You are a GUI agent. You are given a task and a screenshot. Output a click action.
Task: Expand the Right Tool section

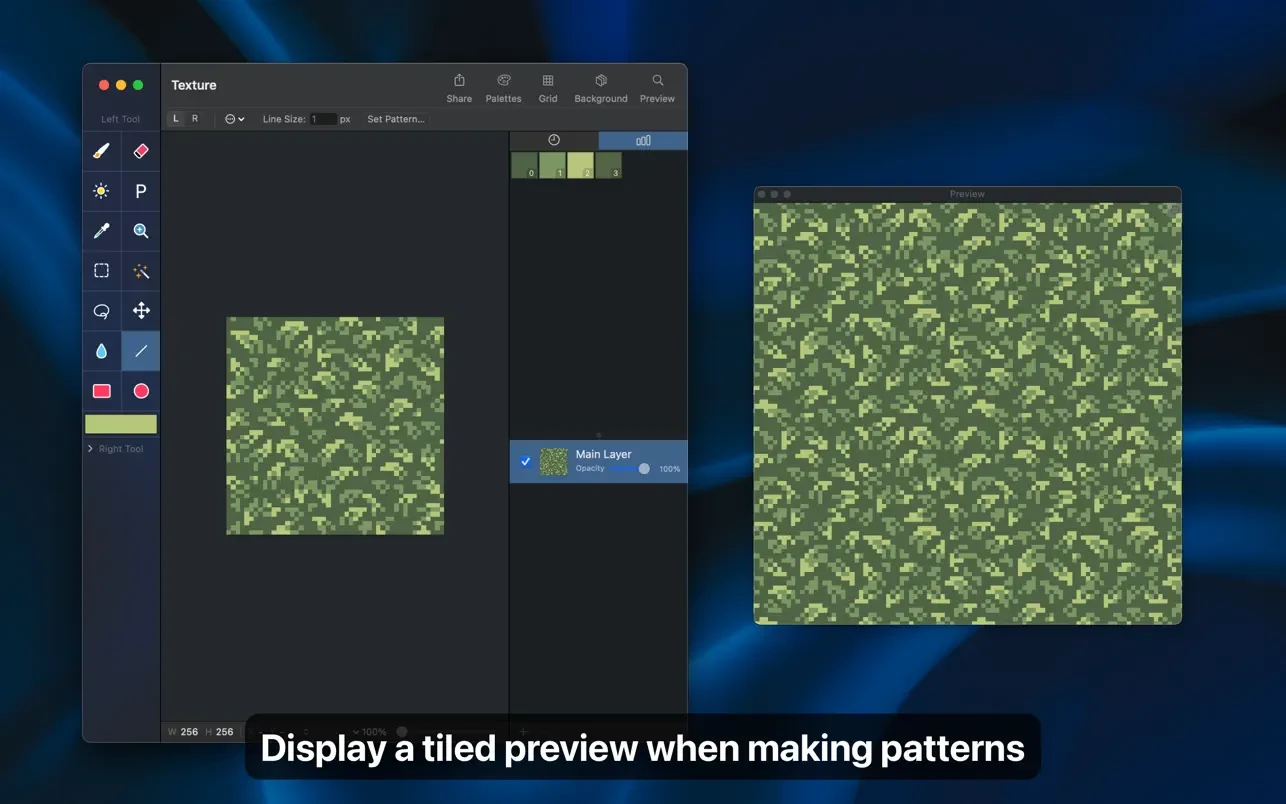tap(92, 449)
